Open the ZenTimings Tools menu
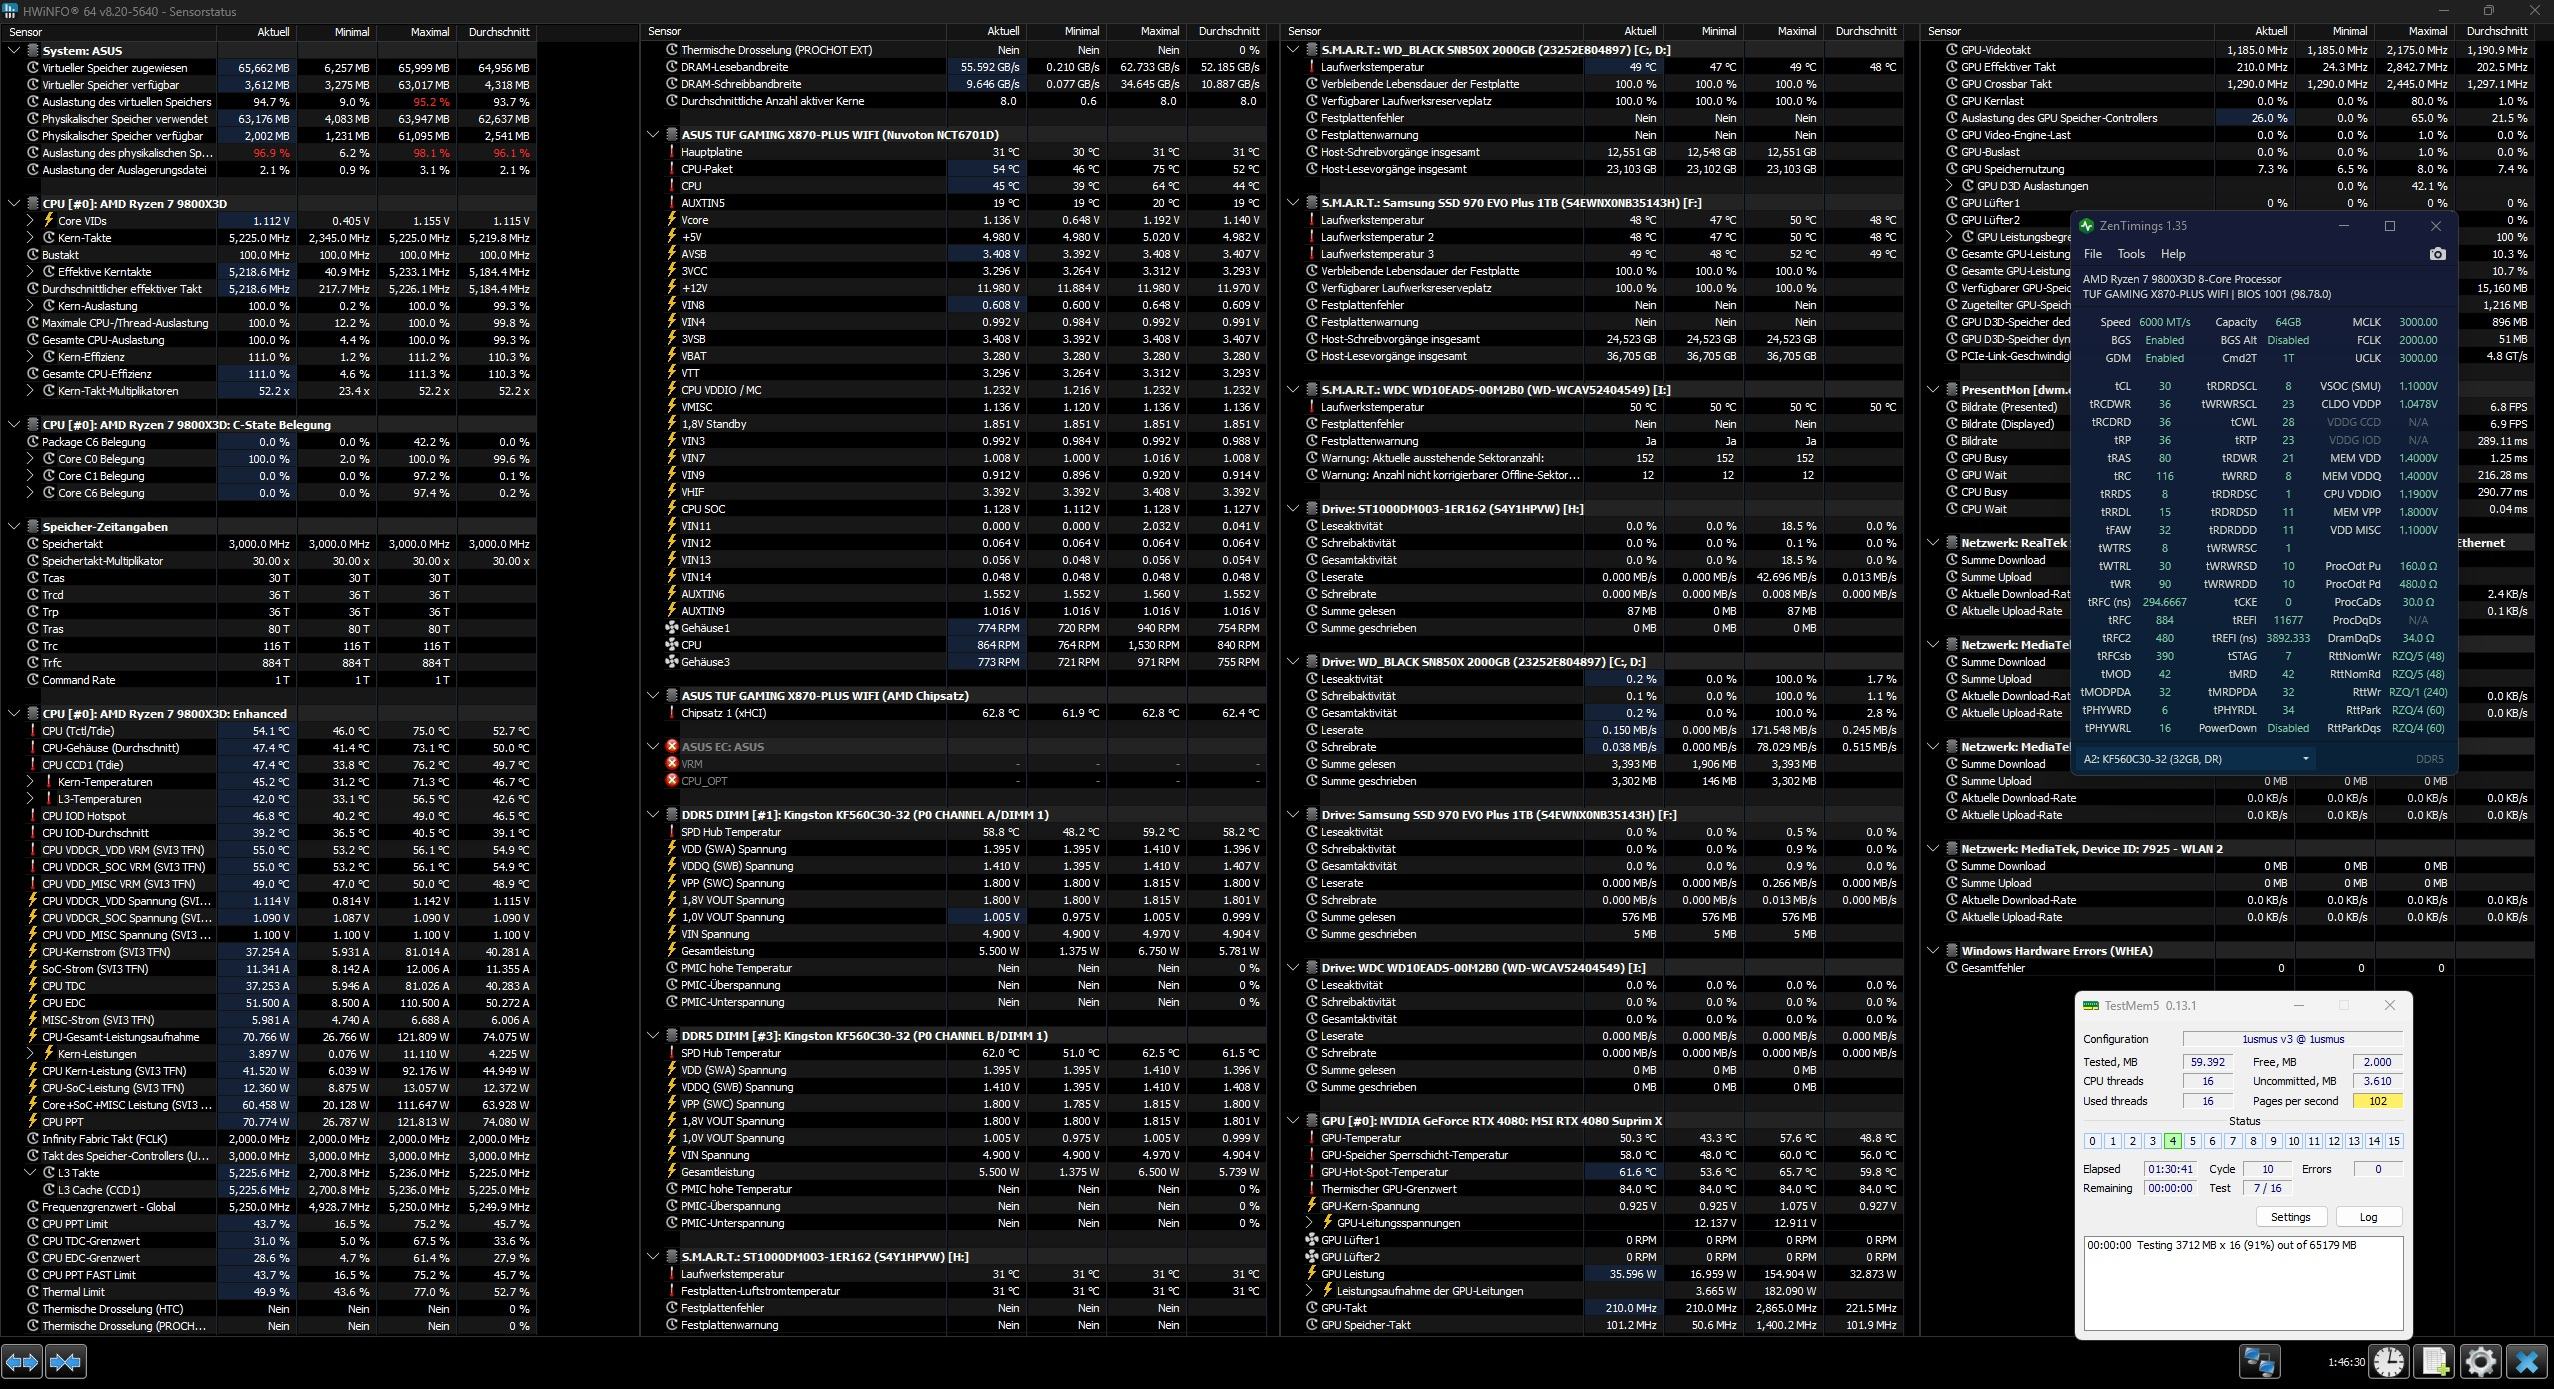2554x1389 pixels. [2130, 254]
